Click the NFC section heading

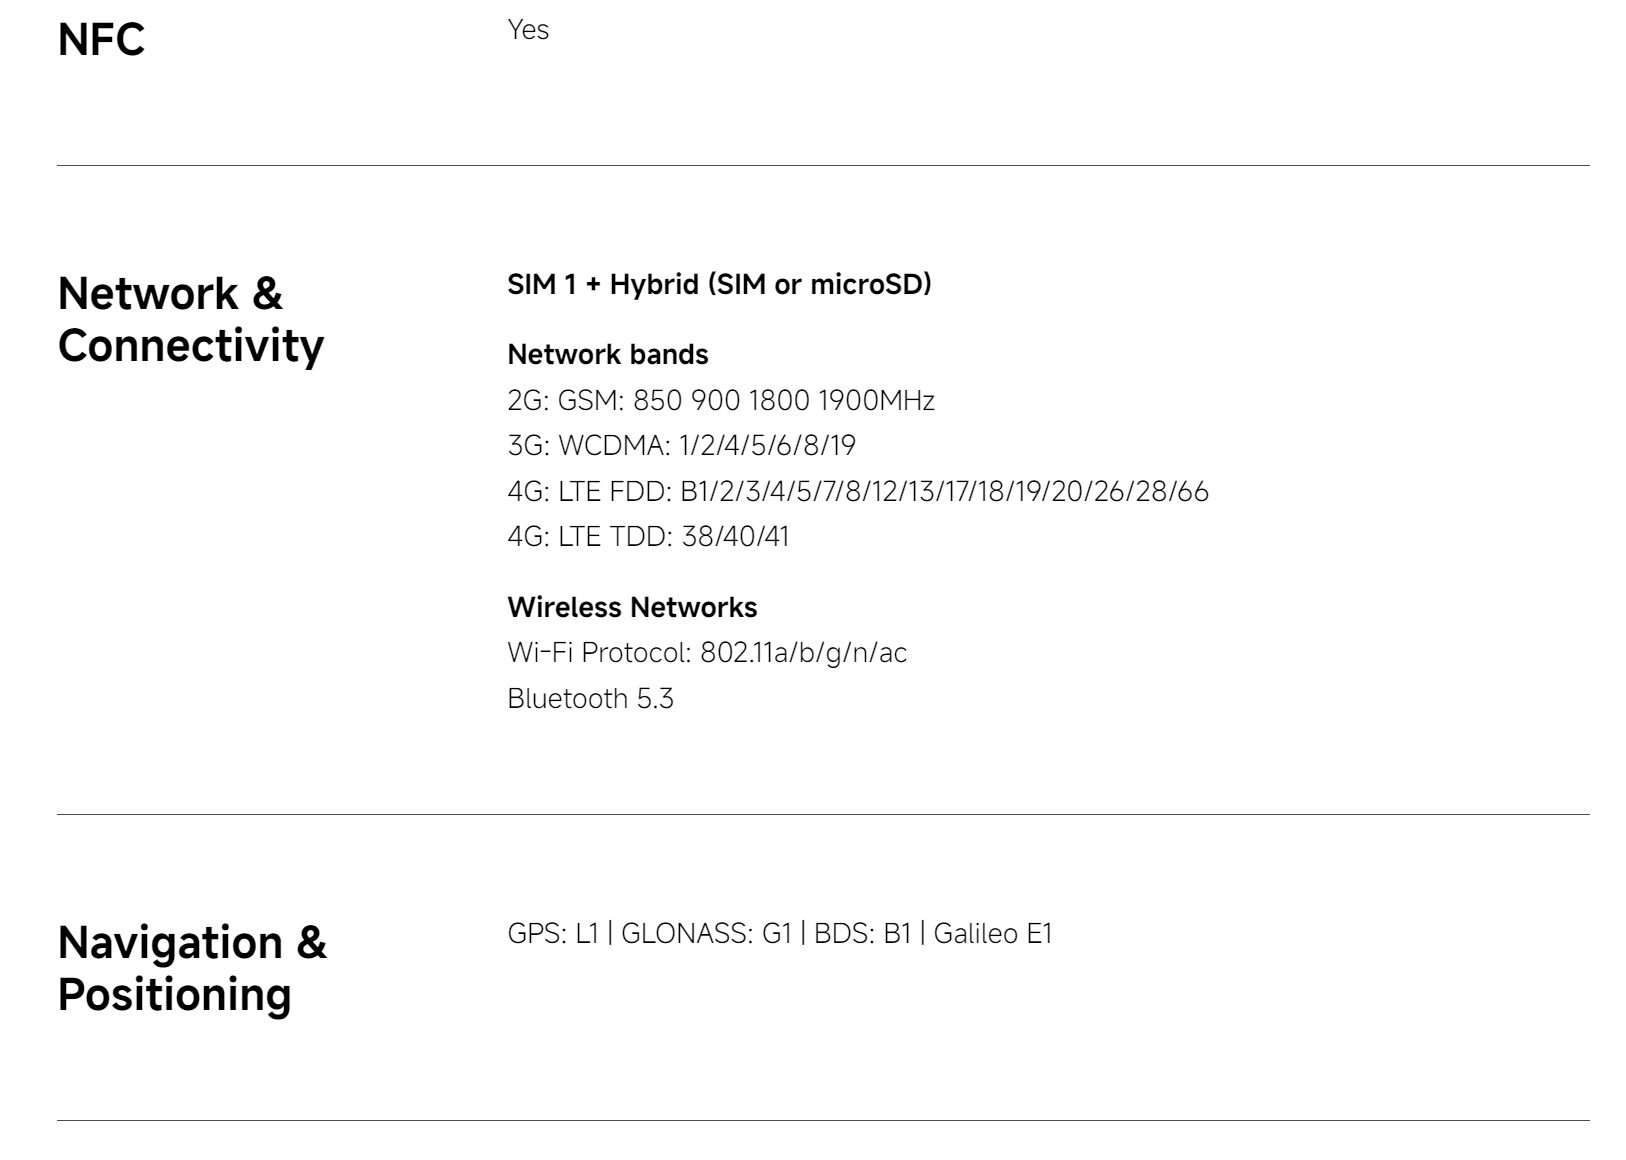pos(101,40)
